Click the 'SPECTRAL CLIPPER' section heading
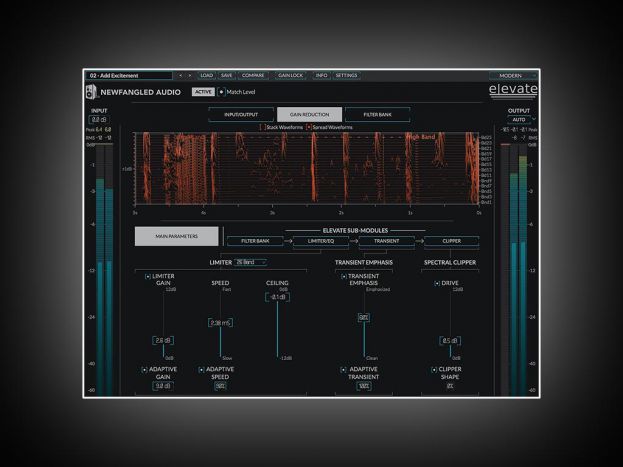Viewport: 623px width, 467px height. click(x=450, y=263)
